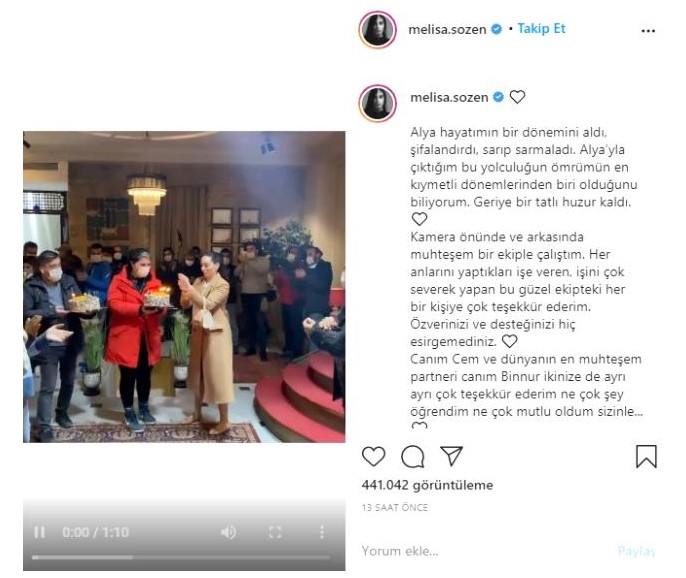Toggle fullscreen mode on the video

click(275, 532)
